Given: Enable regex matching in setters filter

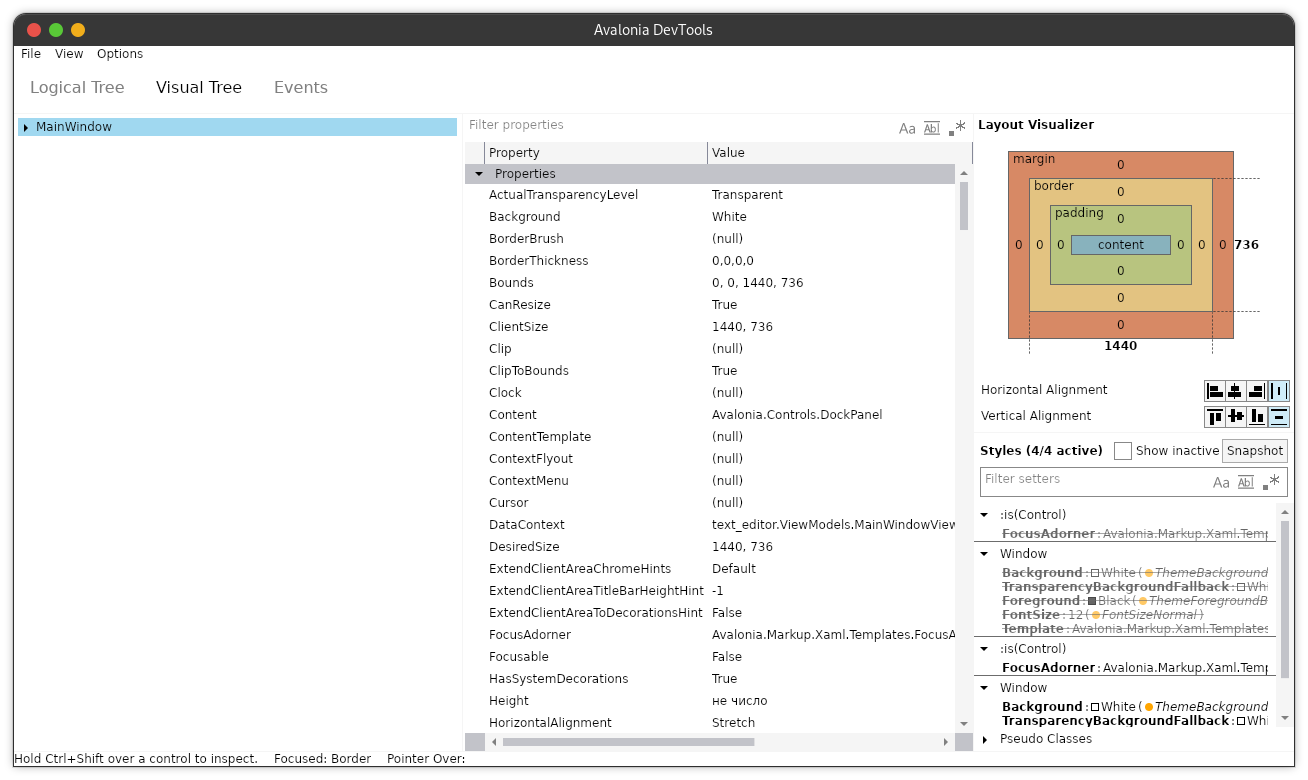Looking at the screenshot, I should [1272, 482].
